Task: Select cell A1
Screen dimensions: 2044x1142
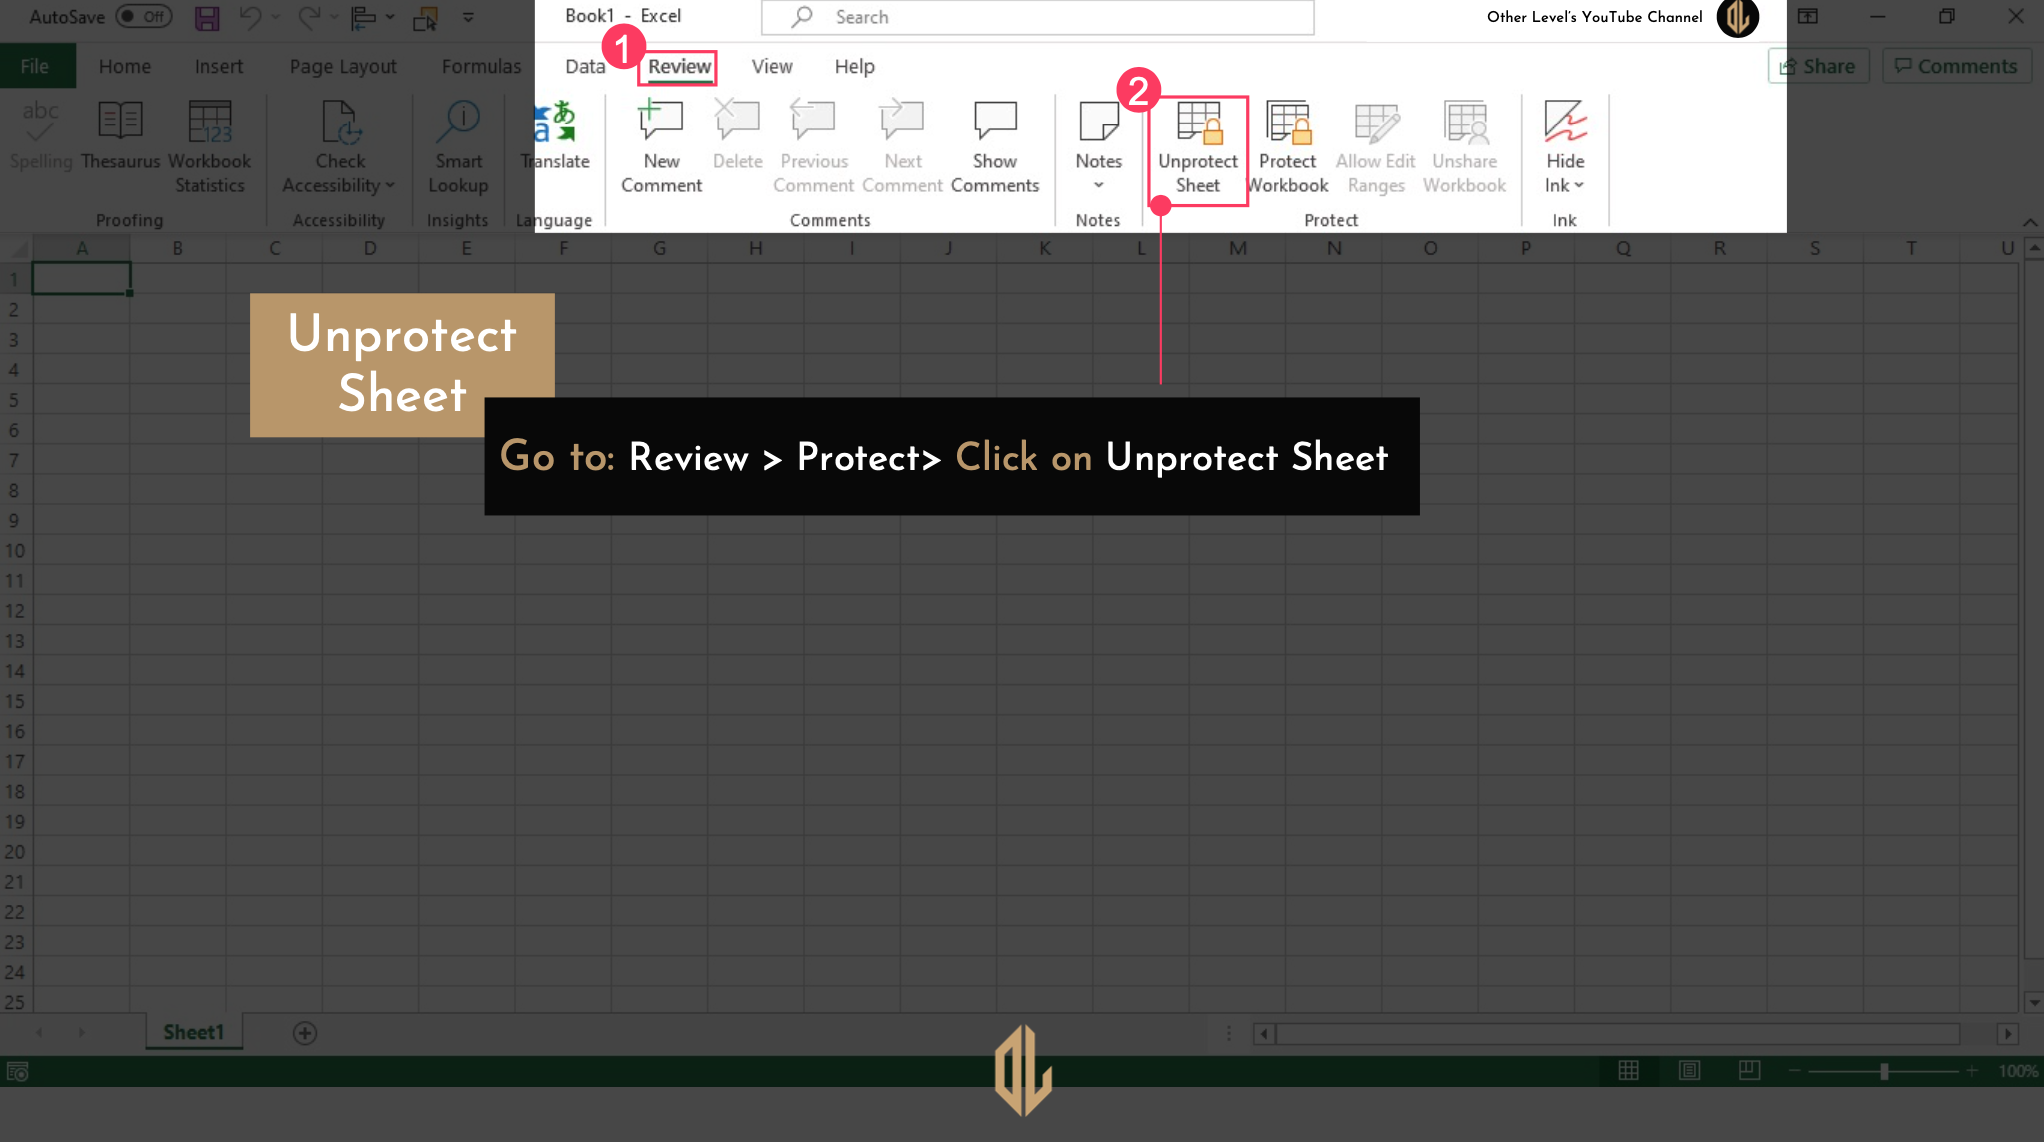Action: 81,278
